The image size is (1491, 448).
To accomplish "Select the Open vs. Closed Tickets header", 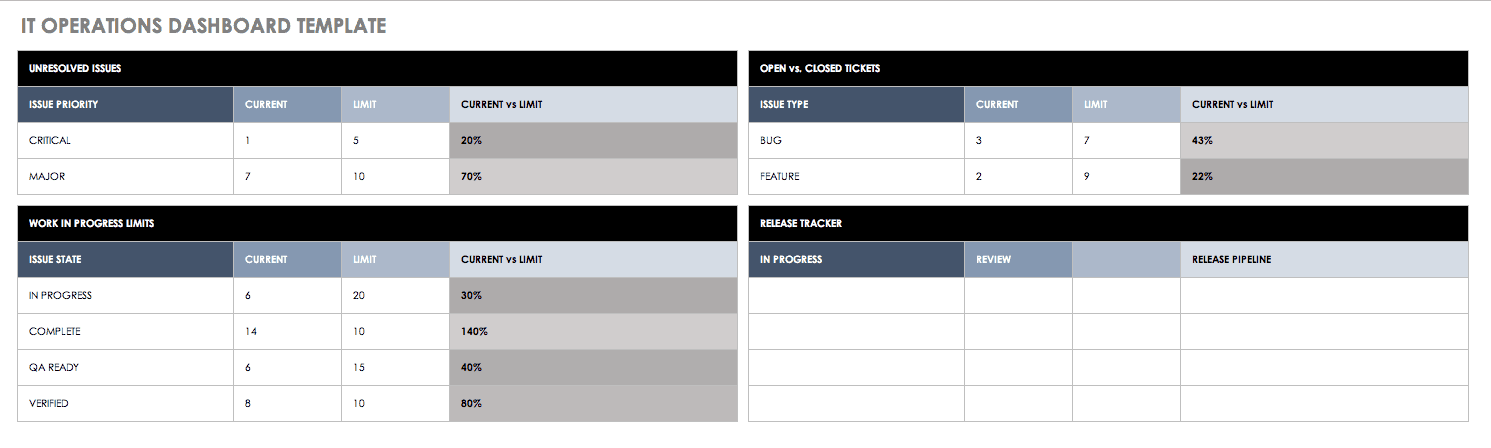I will coord(819,69).
